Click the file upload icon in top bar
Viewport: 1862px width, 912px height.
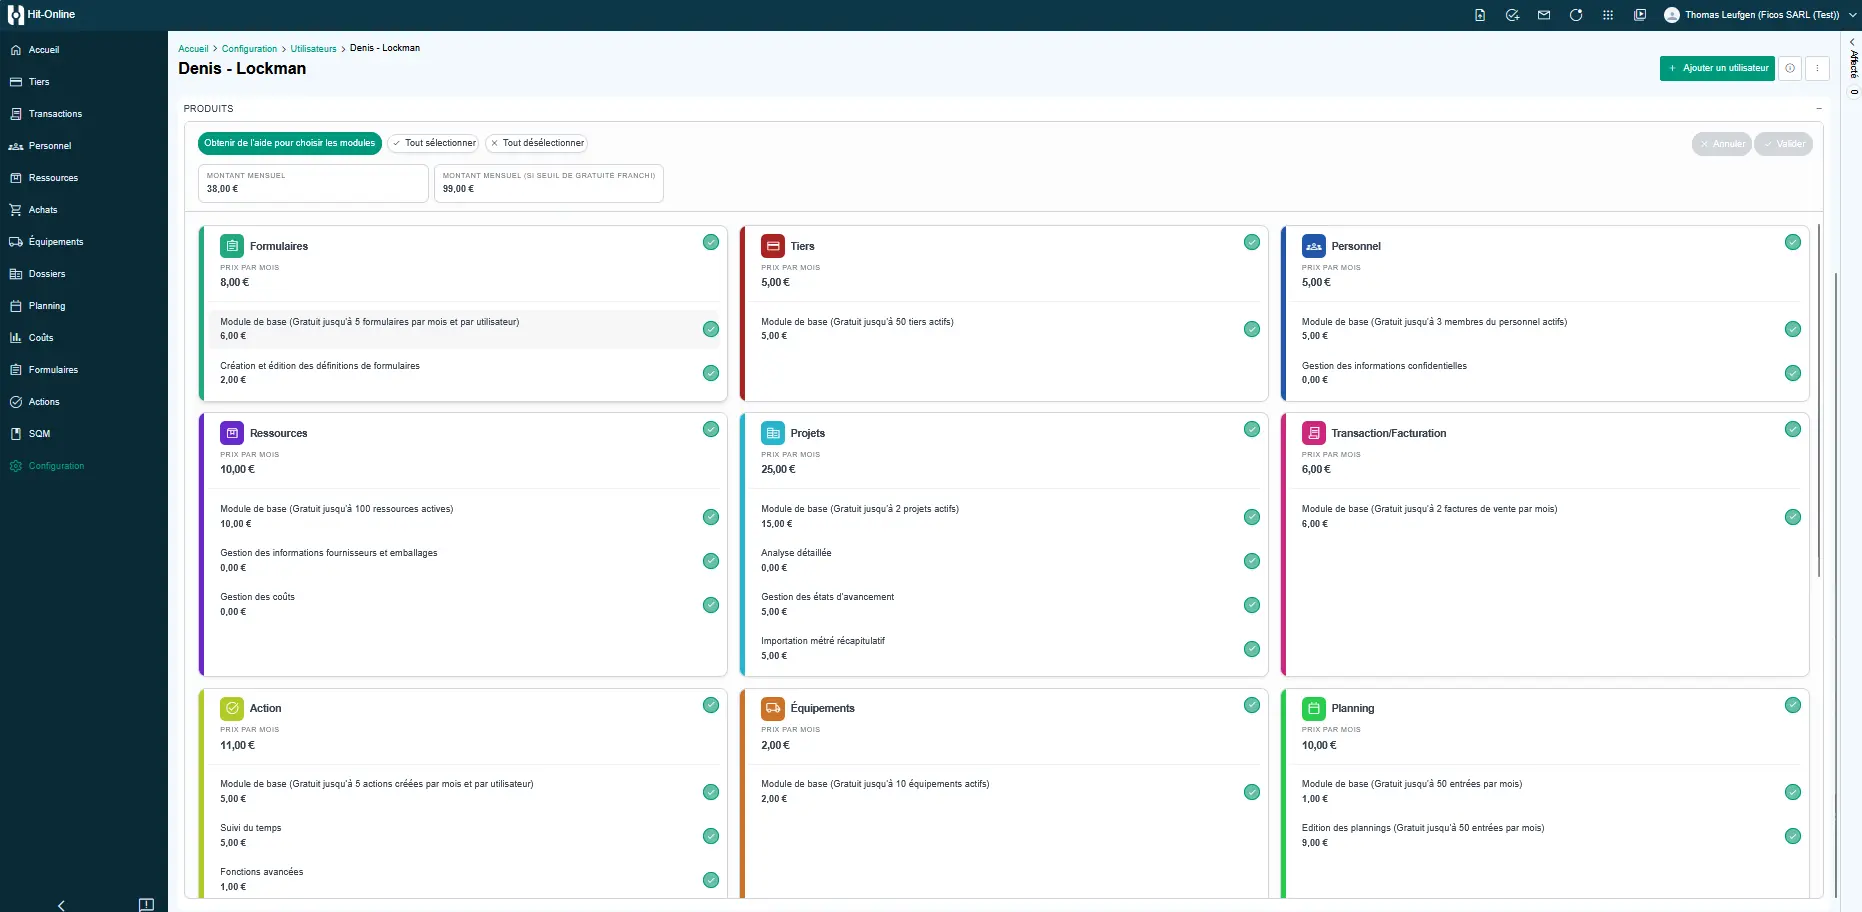(x=1480, y=15)
